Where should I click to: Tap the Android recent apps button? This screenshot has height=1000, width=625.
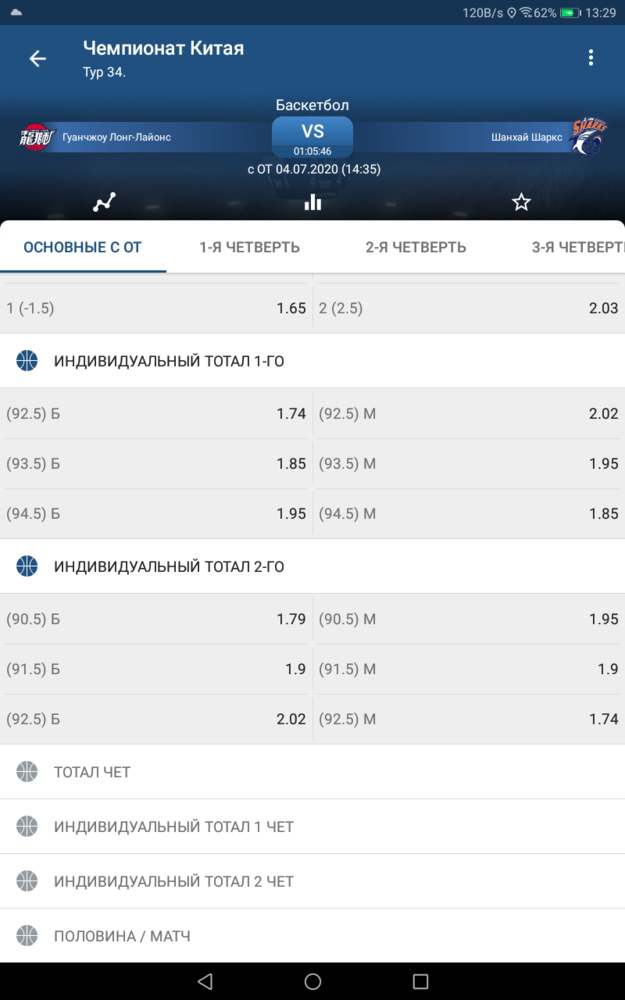tap(420, 981)
